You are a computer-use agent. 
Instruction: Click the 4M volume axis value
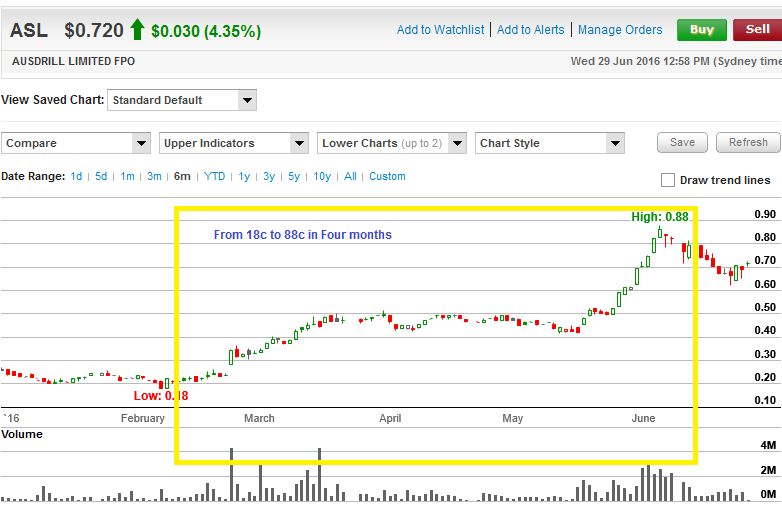768,445
